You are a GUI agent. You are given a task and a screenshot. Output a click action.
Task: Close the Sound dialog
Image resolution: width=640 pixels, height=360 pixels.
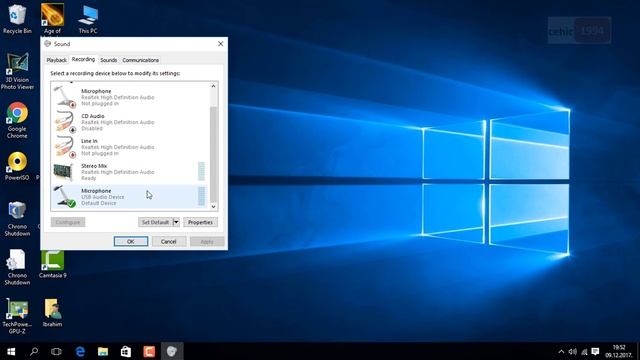(220, 44)
